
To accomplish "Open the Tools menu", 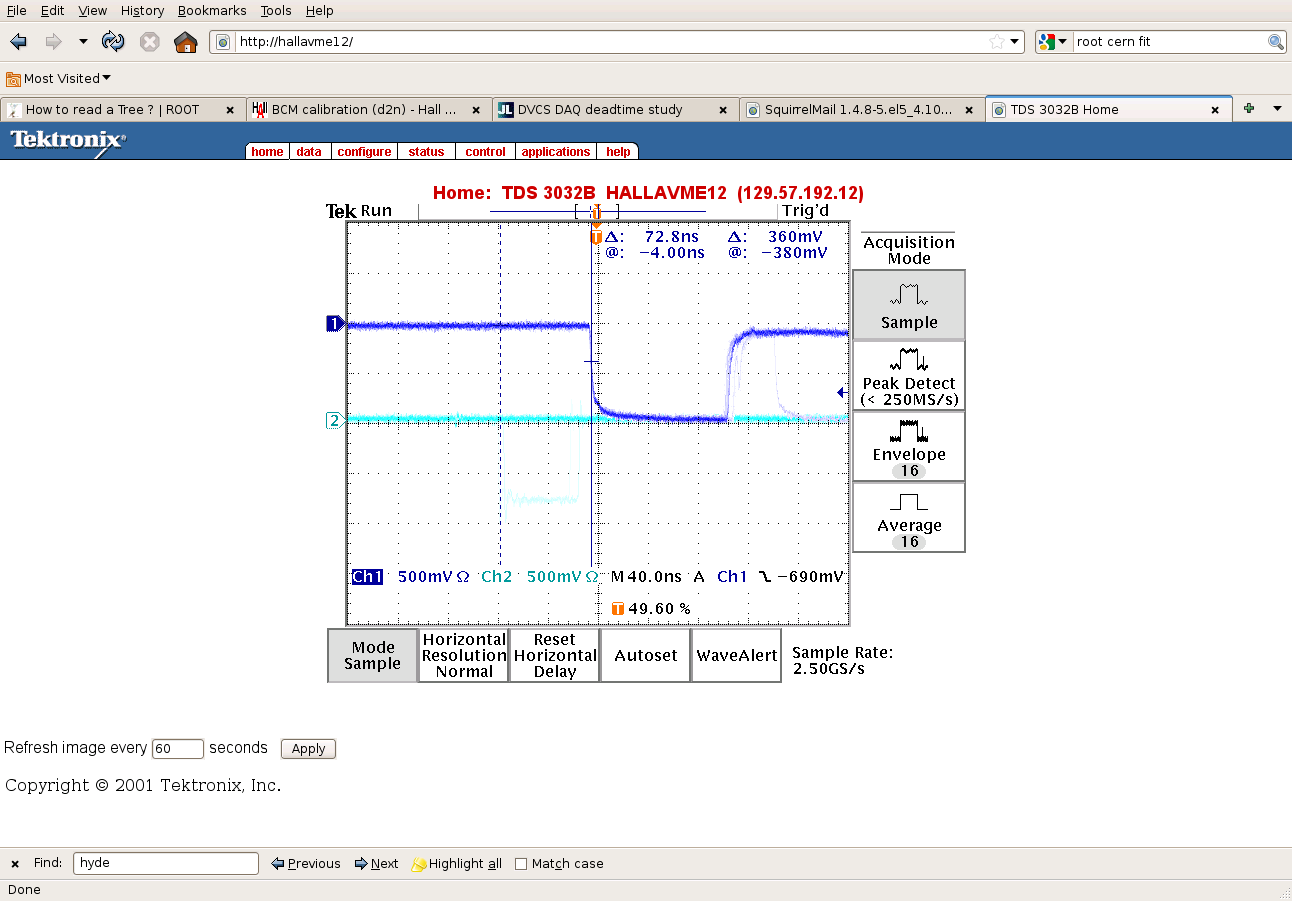I will 276,10.
